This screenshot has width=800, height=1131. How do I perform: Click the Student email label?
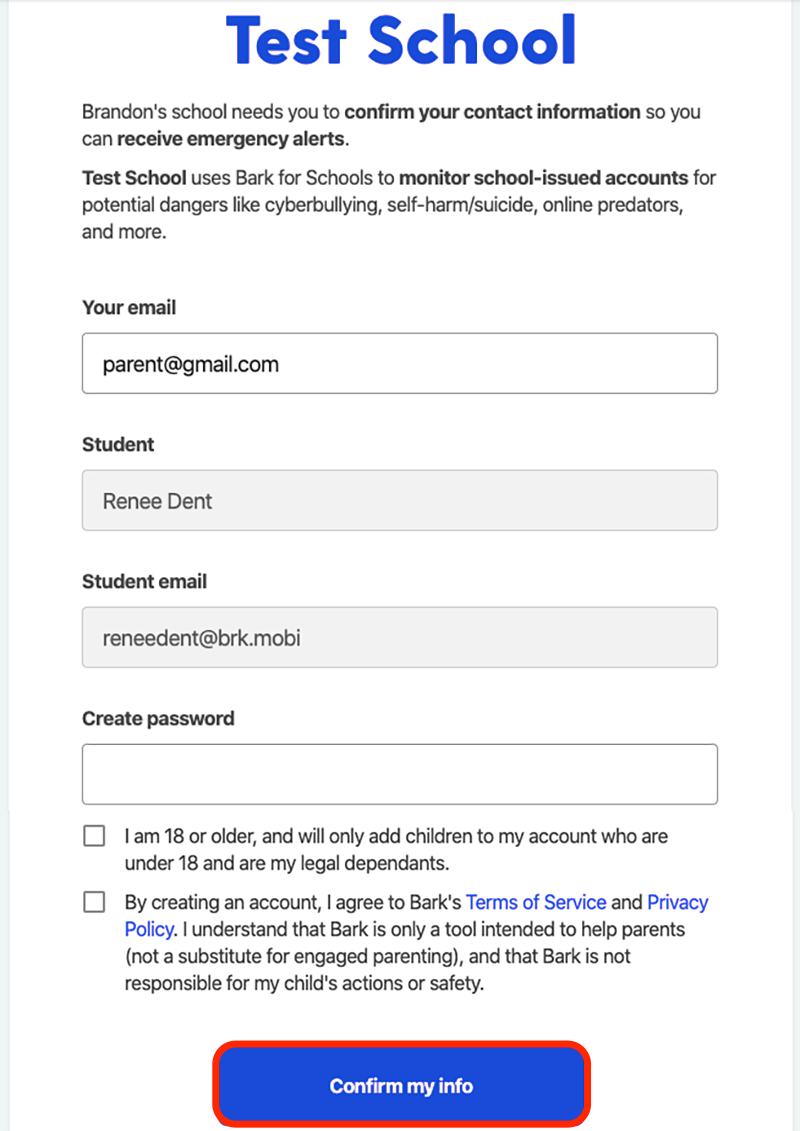coord(144,581)
